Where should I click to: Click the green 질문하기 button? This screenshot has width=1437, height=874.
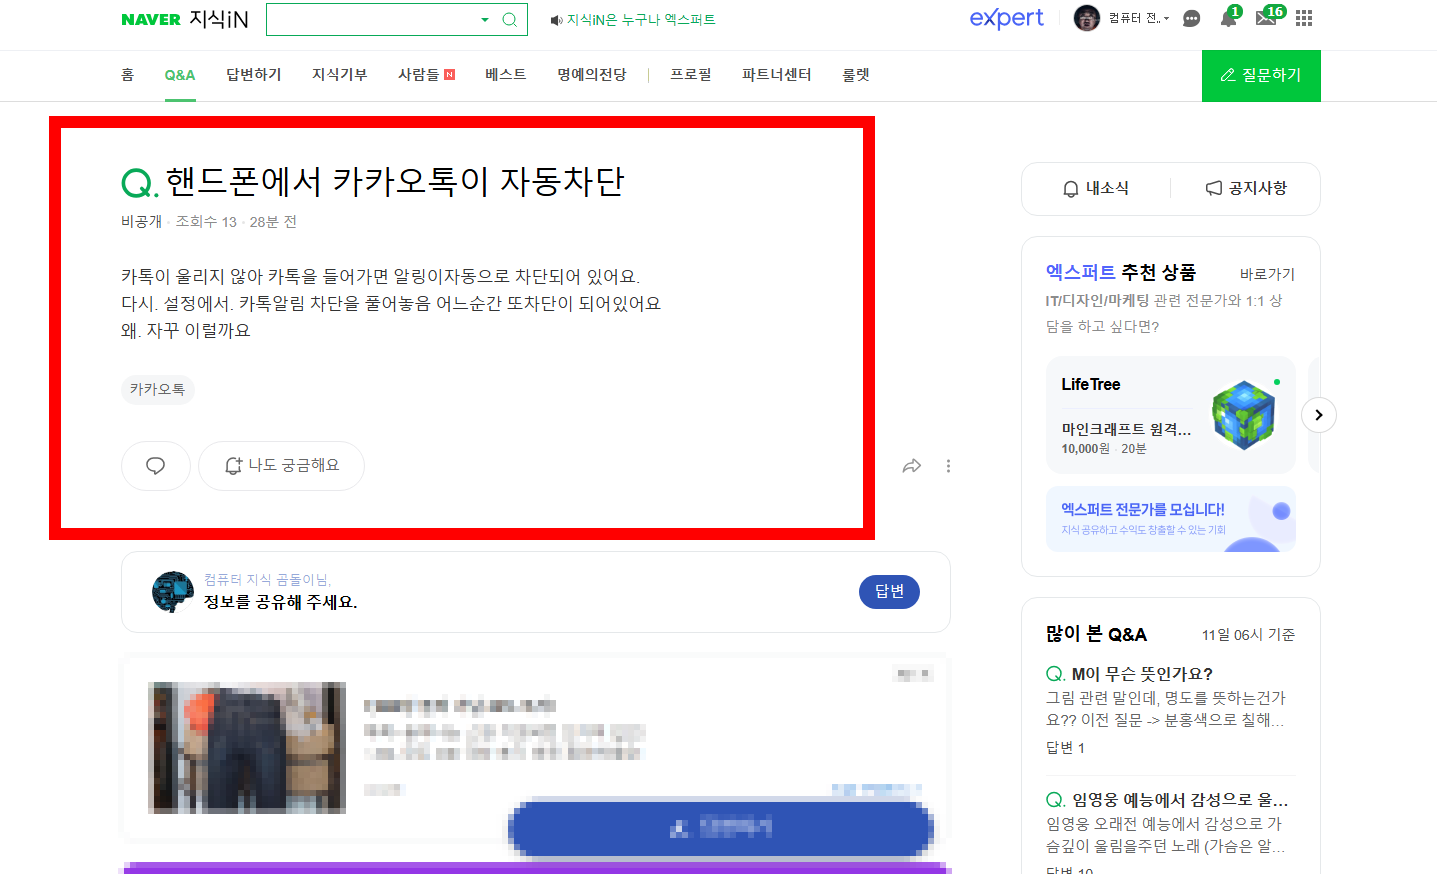(x=1261, y=76)
